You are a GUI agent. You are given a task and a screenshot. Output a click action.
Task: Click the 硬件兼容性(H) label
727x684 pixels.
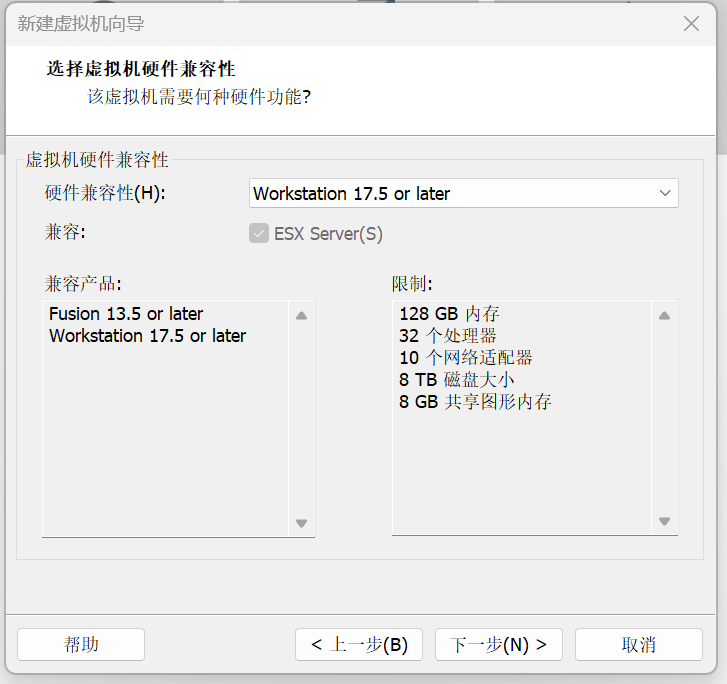[105, 193]
